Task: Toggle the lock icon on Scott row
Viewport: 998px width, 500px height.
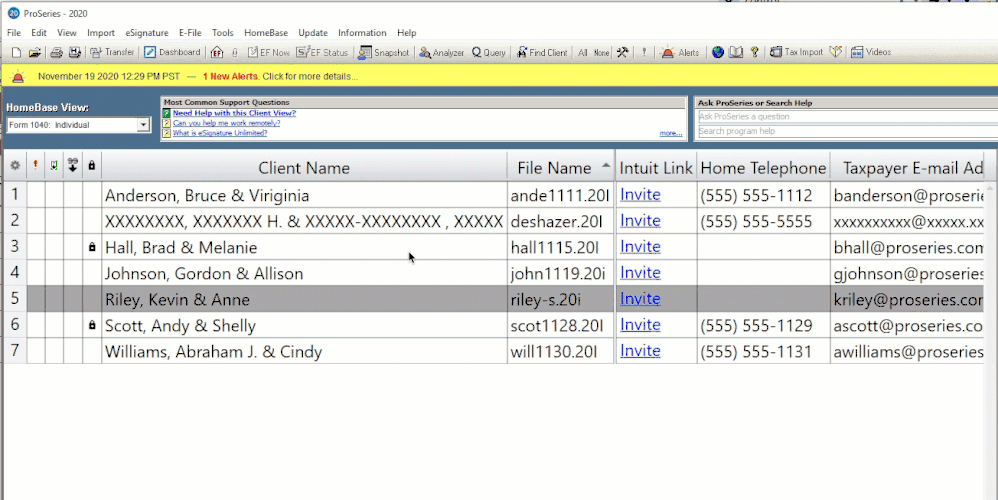Action: tap(92, 325)
